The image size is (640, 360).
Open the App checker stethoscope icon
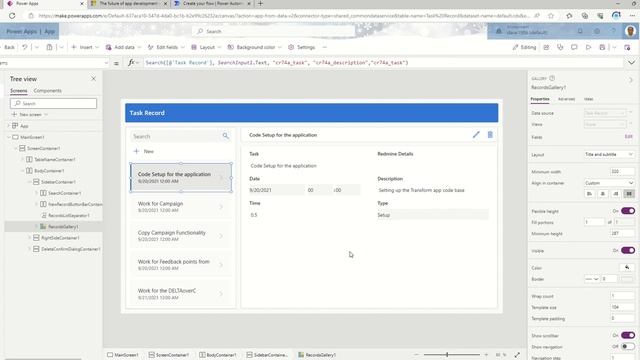click(x=560, y=47)
